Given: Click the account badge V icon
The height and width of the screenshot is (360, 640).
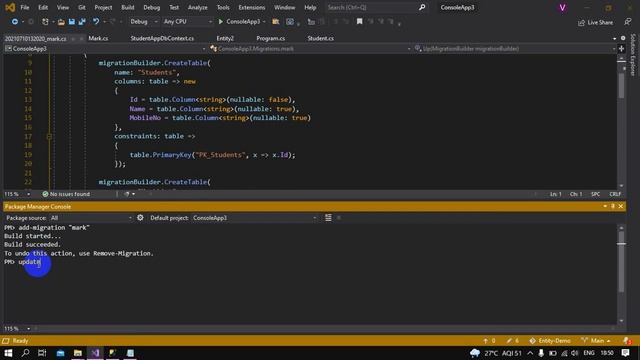Looking at the screenshot, I should 562,8.
